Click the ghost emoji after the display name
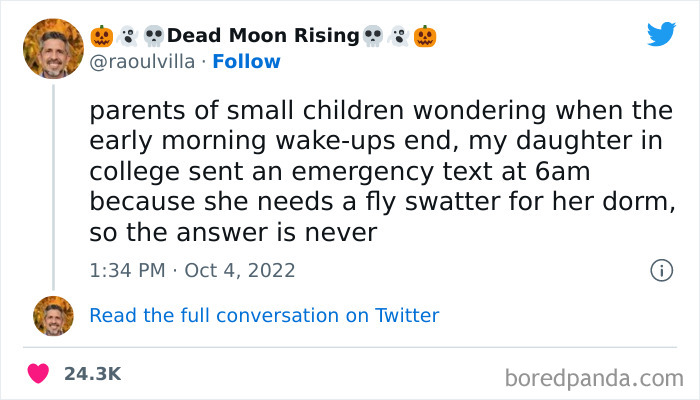700x400 pixels. [399, 37]
